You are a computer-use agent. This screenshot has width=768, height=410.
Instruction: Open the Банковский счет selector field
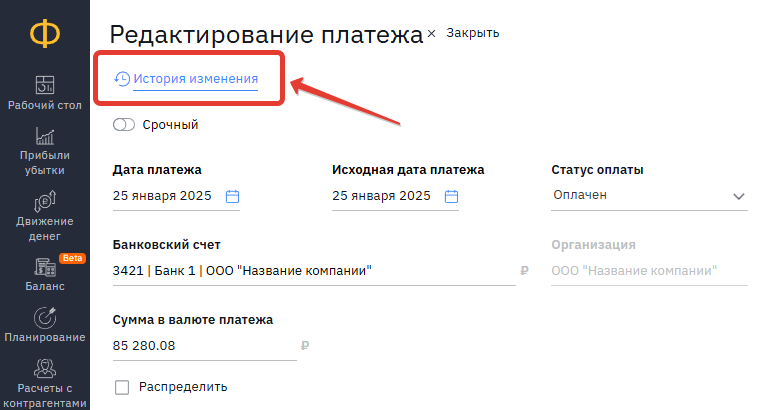coord(314,271)
